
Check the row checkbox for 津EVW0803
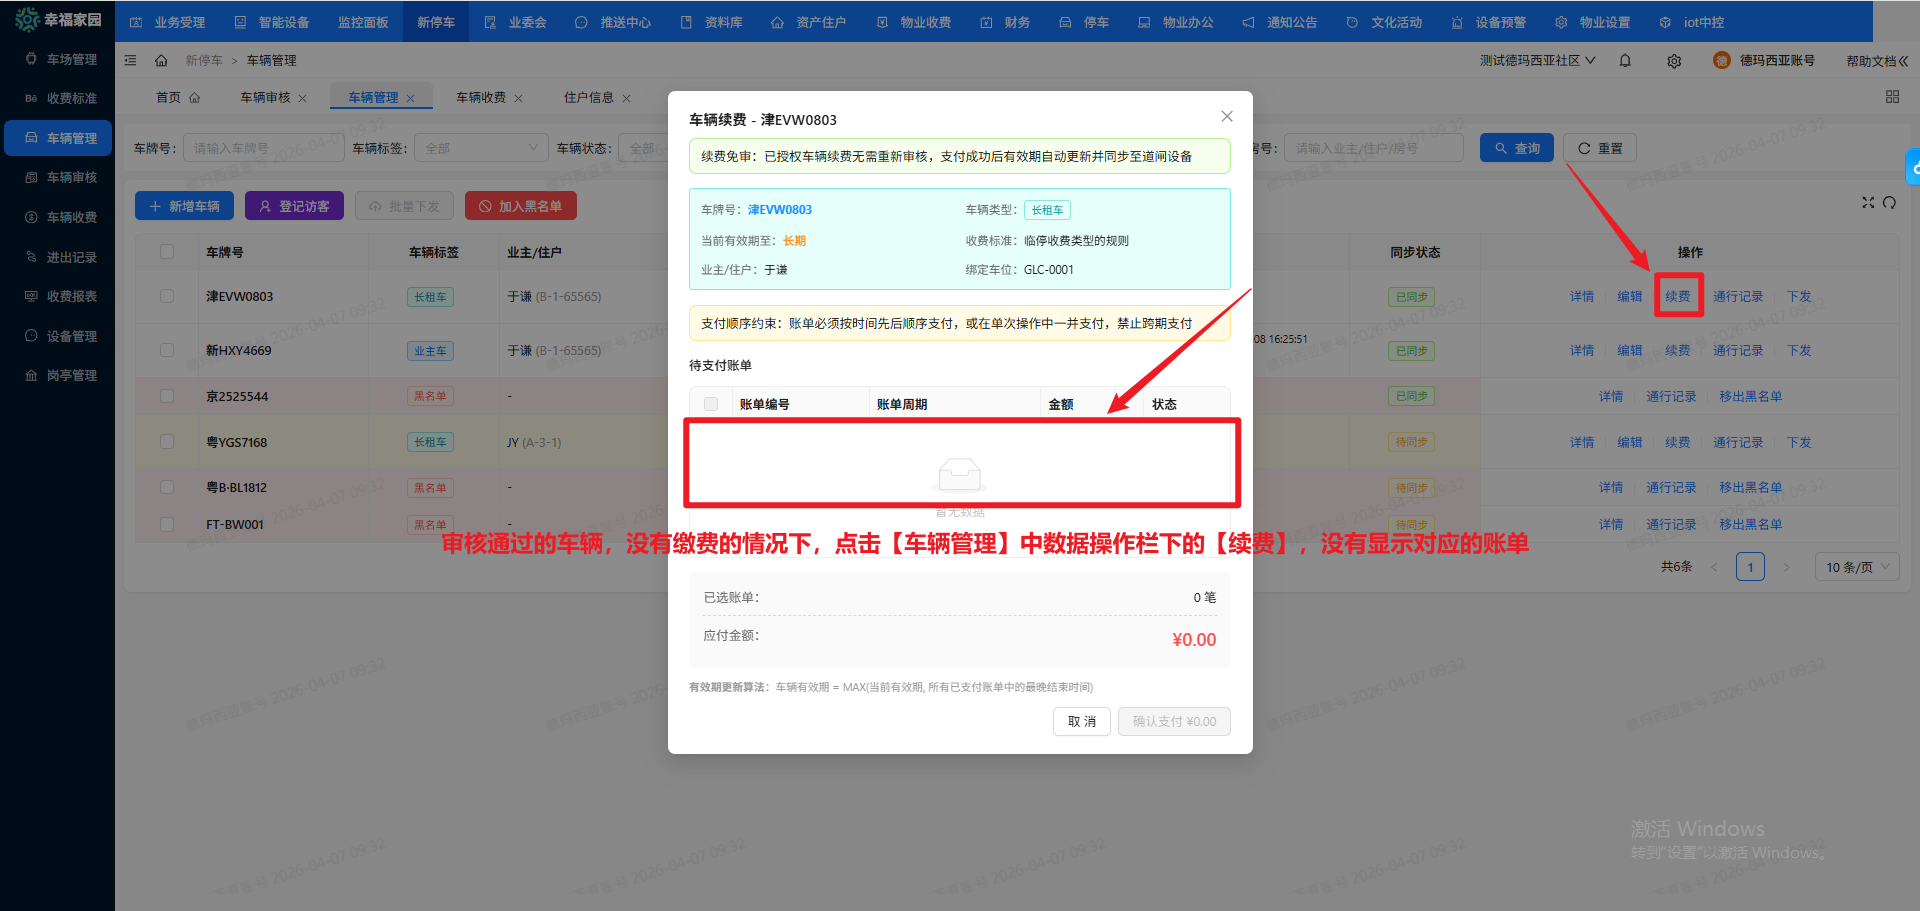click(x=166, y=296)
